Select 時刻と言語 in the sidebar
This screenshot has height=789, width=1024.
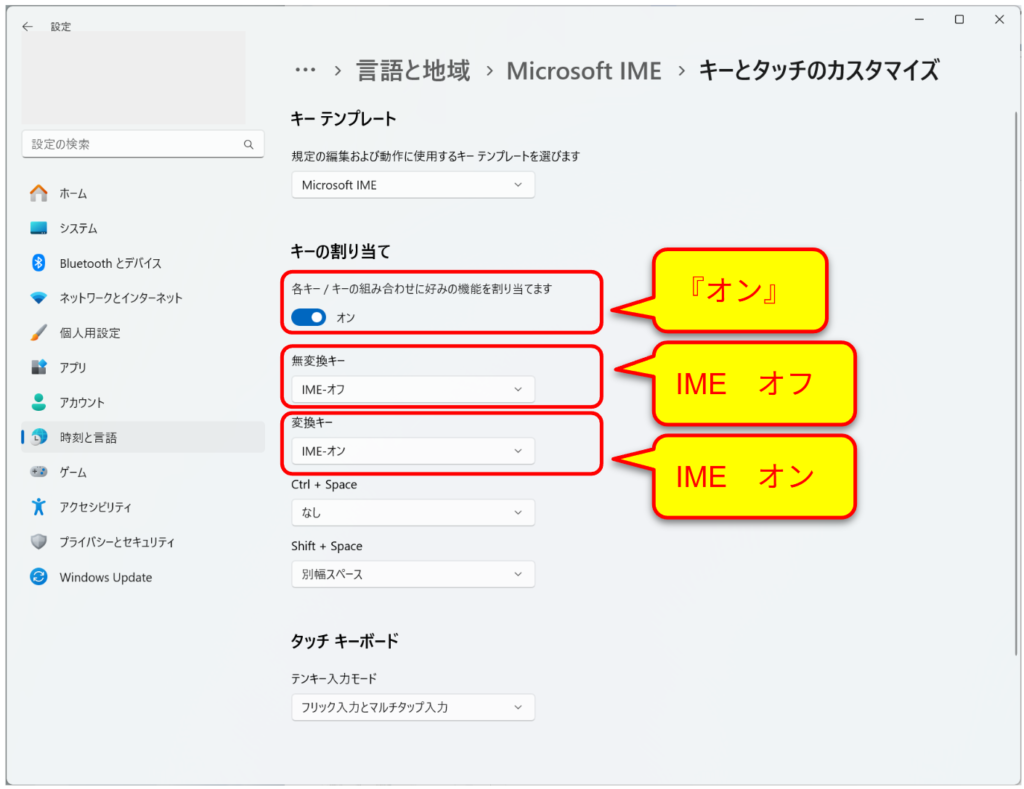(x=143, y=437)
